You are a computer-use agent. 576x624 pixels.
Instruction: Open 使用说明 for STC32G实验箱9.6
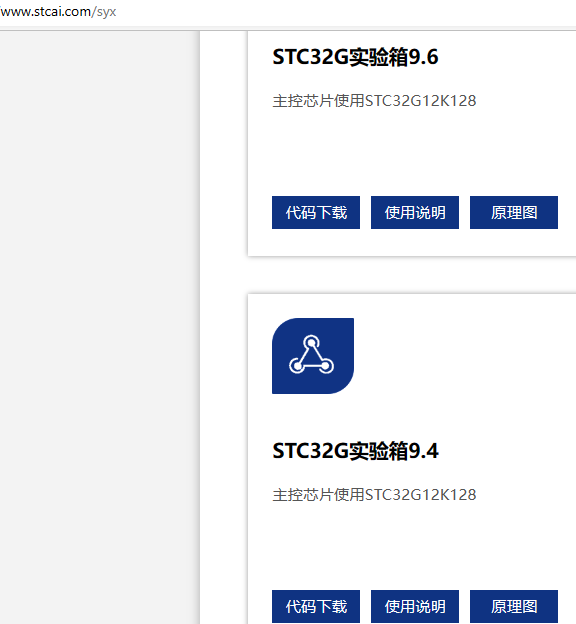click(415, 213)
